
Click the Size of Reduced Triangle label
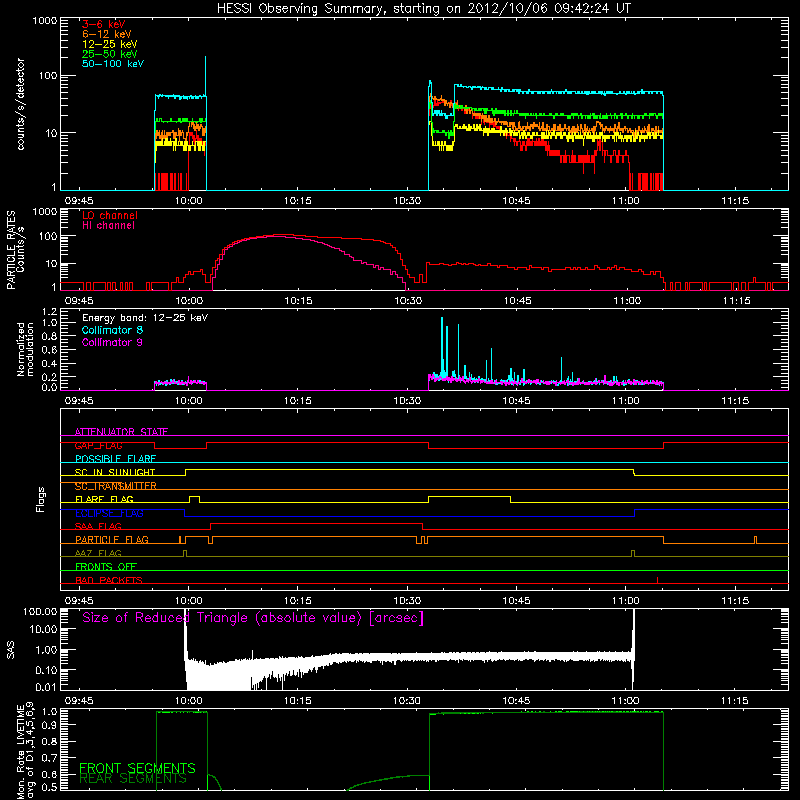253,618
